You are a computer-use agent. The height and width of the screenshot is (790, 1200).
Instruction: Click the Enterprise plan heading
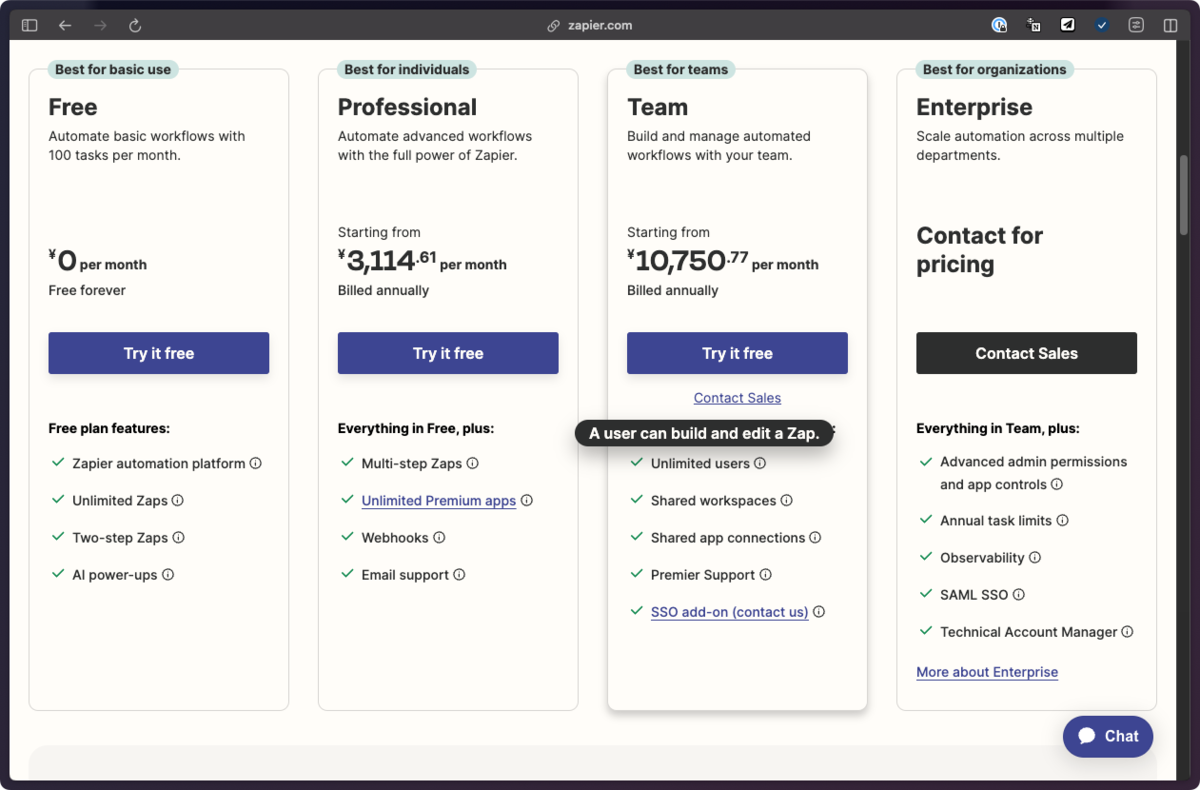pyautogui.click(x=974, y=107)
